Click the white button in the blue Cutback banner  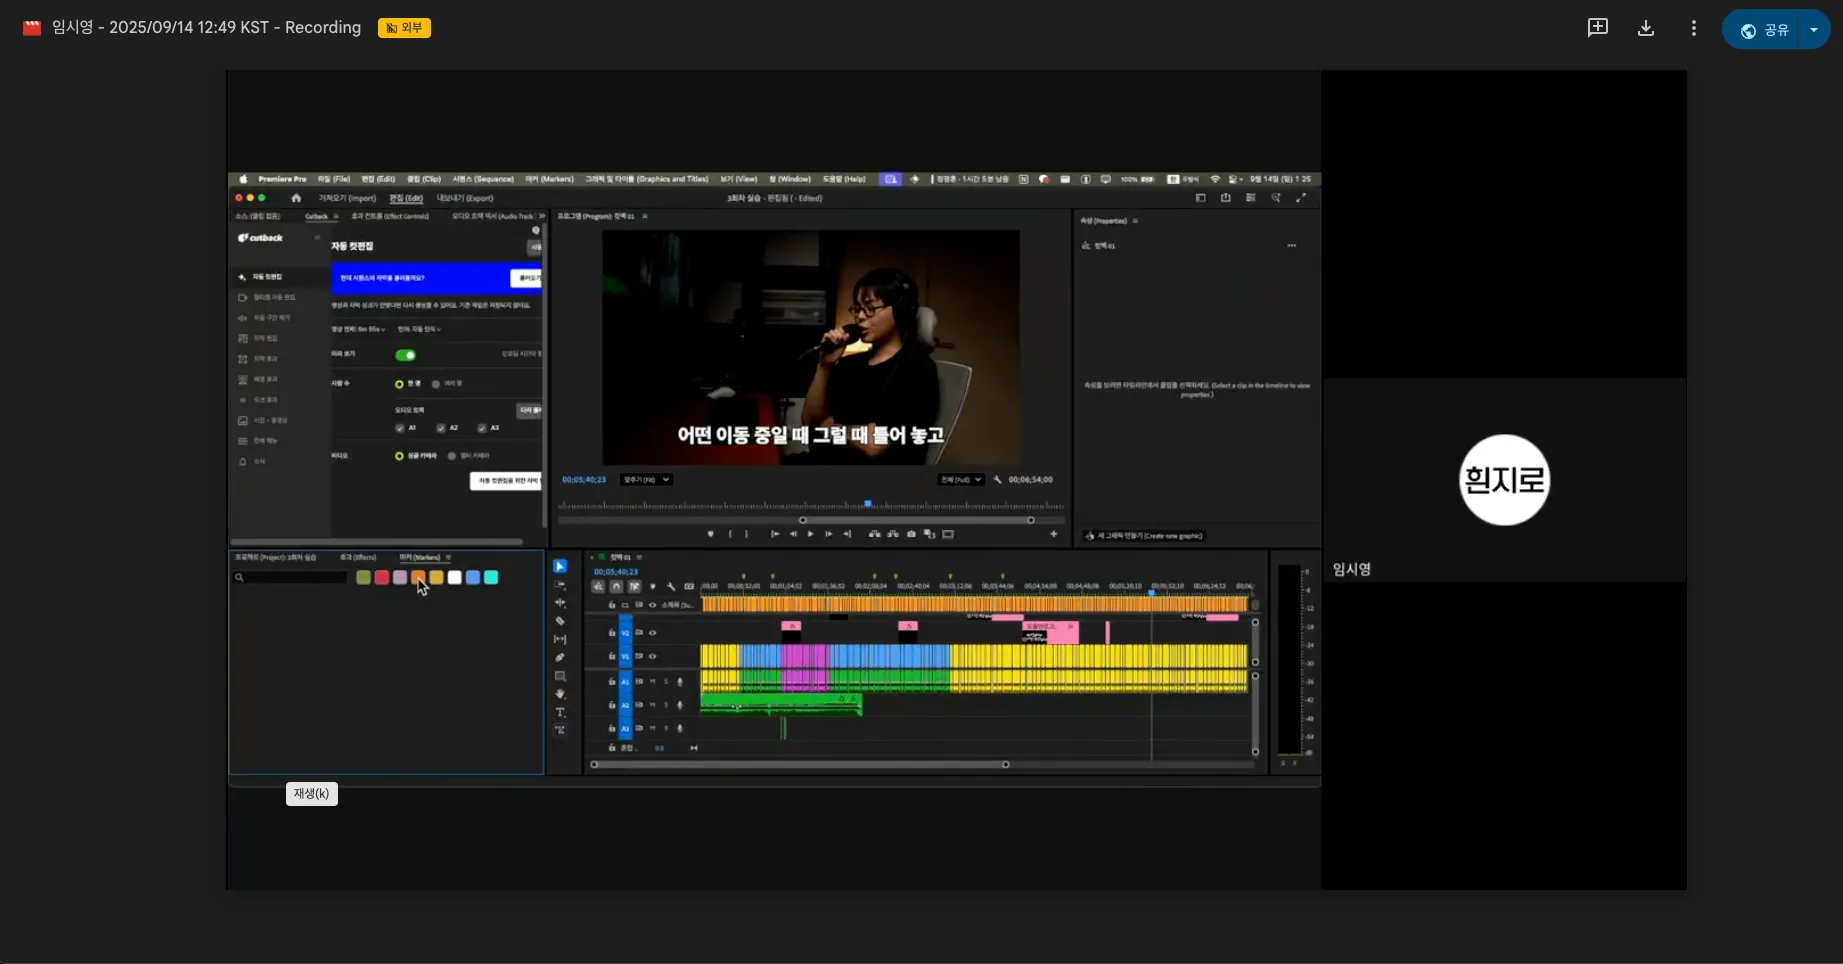[526, 278]
